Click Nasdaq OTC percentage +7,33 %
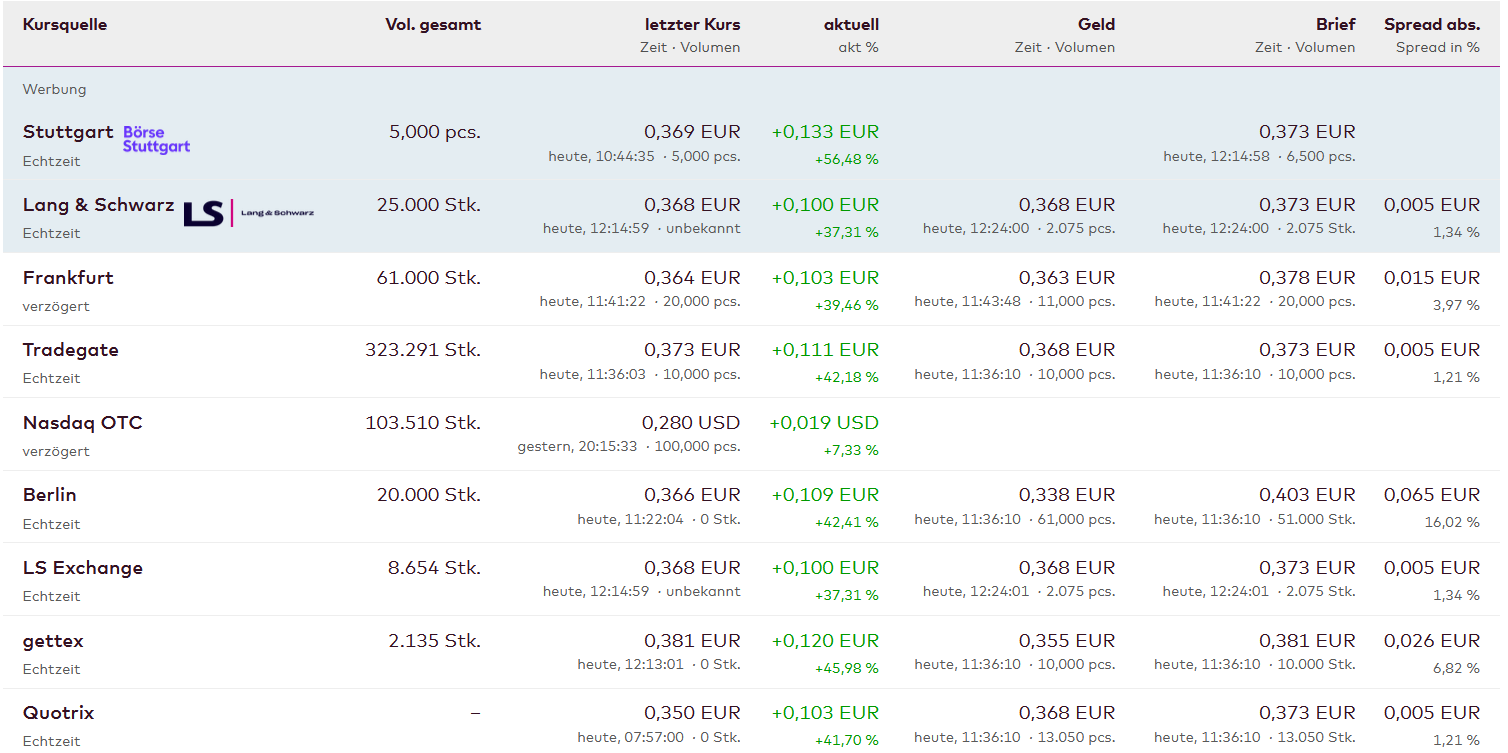Screen dimensions: 1508x753 click(851, 450)
